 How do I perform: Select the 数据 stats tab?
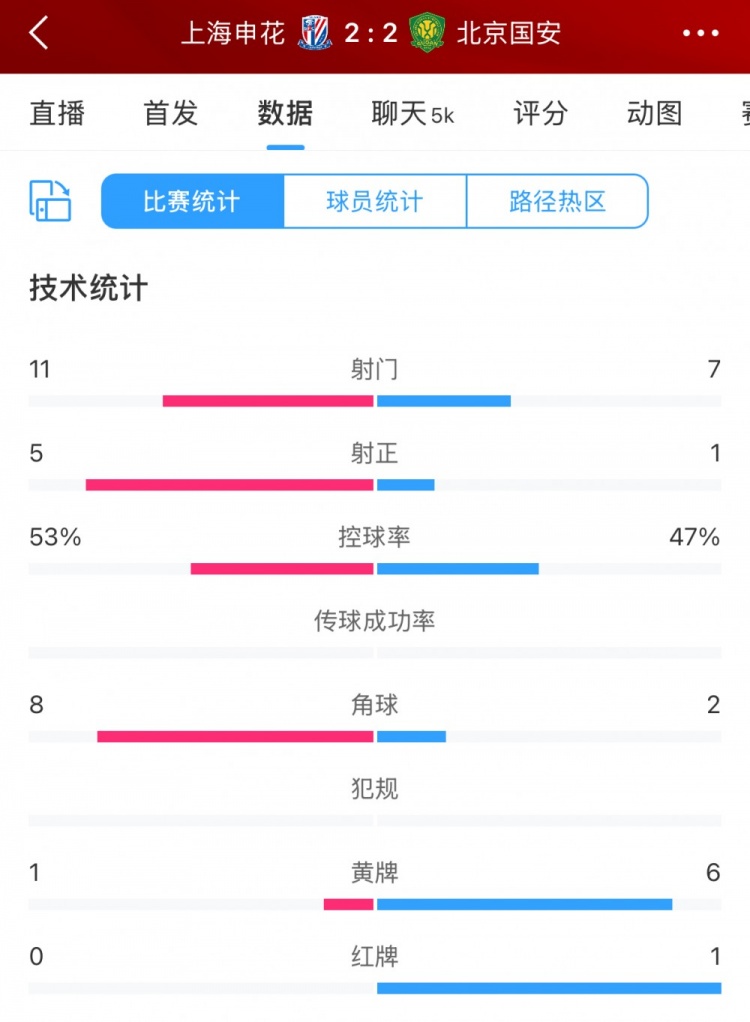(x=284, y=114)
